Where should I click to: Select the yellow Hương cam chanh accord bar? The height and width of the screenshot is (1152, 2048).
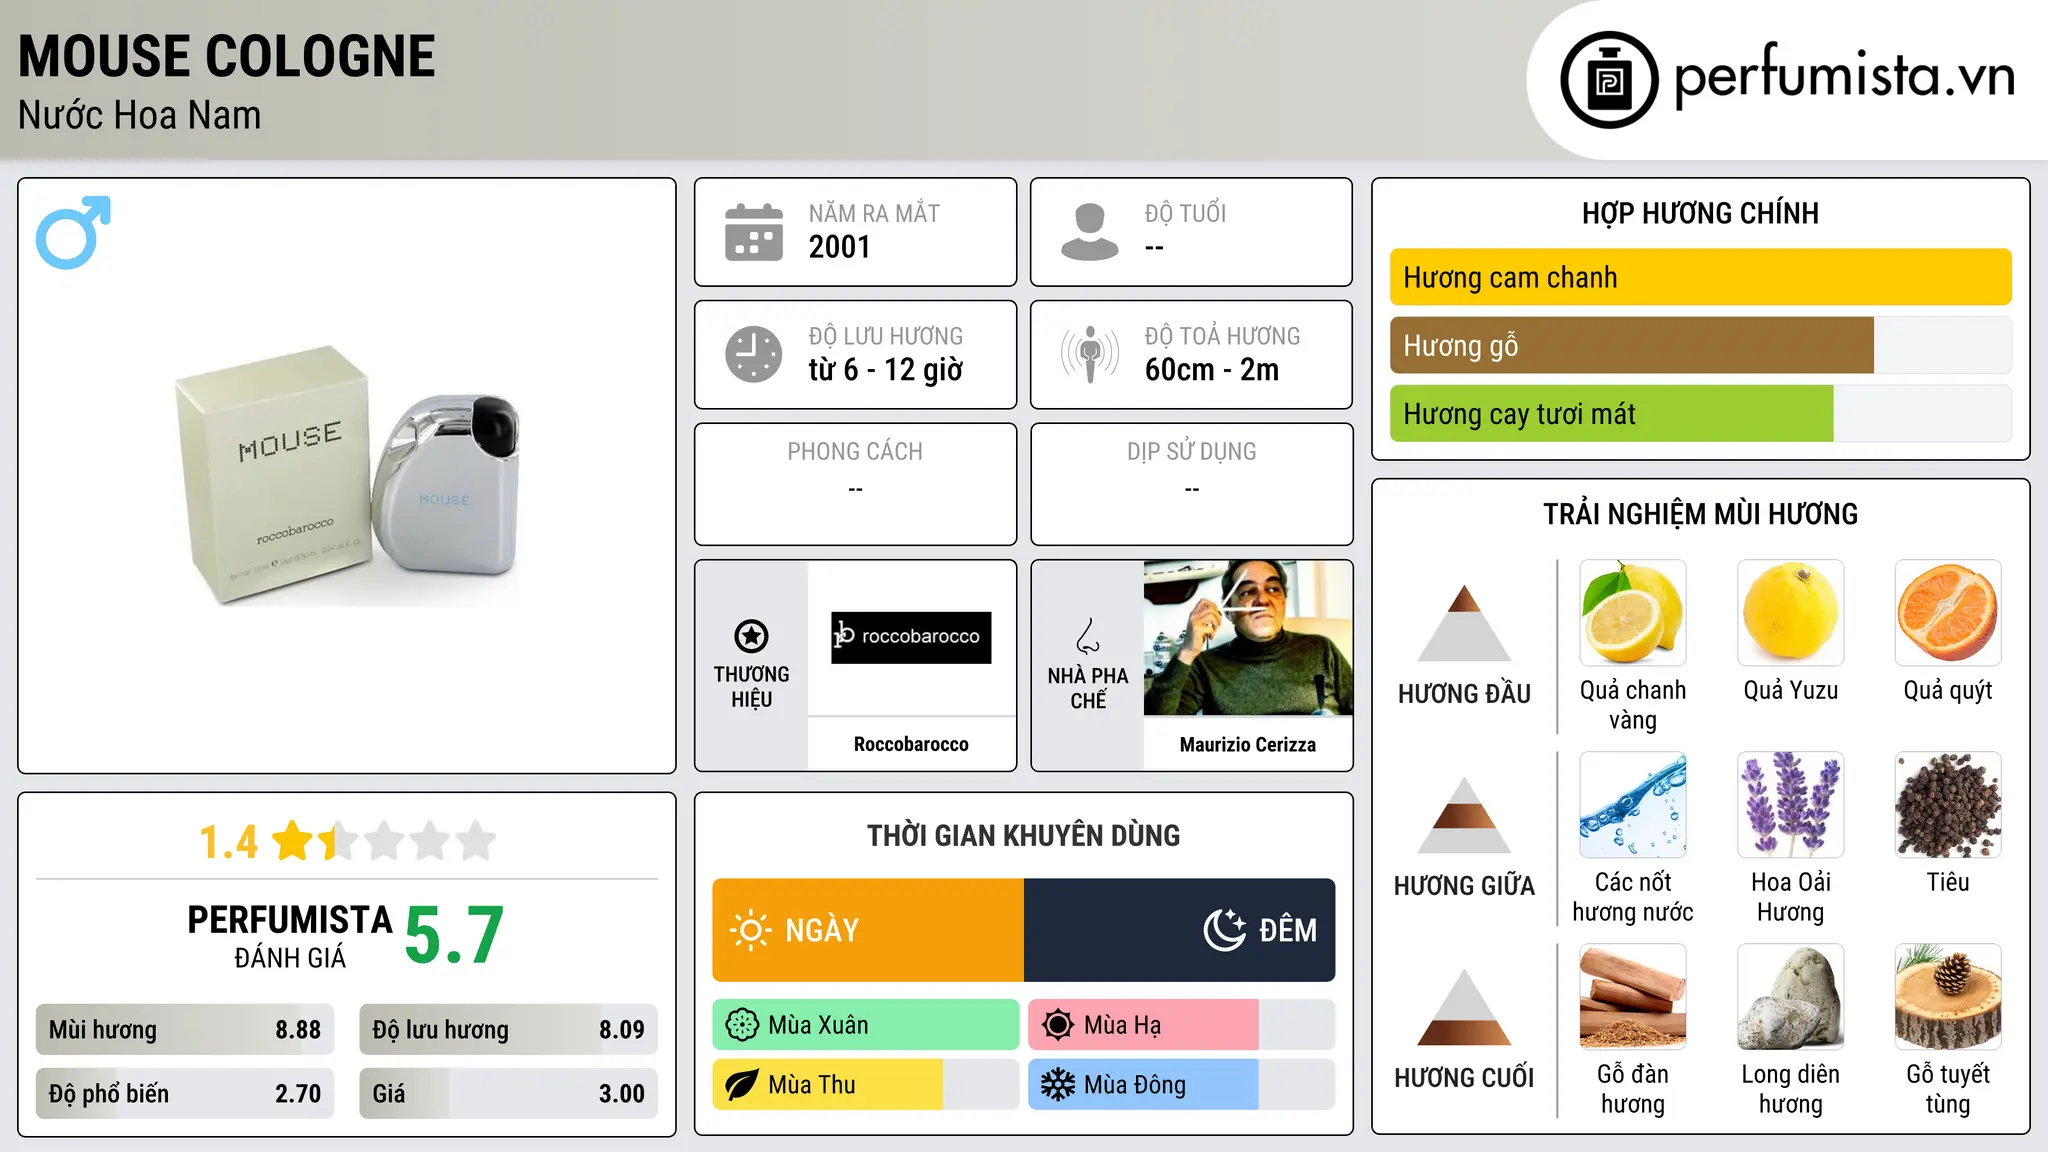click(x=1700, y=277)
